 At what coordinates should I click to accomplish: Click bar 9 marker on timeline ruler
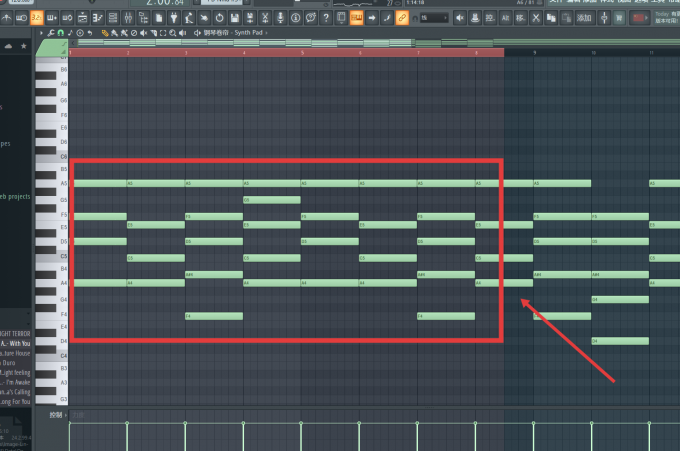(535, 52)
